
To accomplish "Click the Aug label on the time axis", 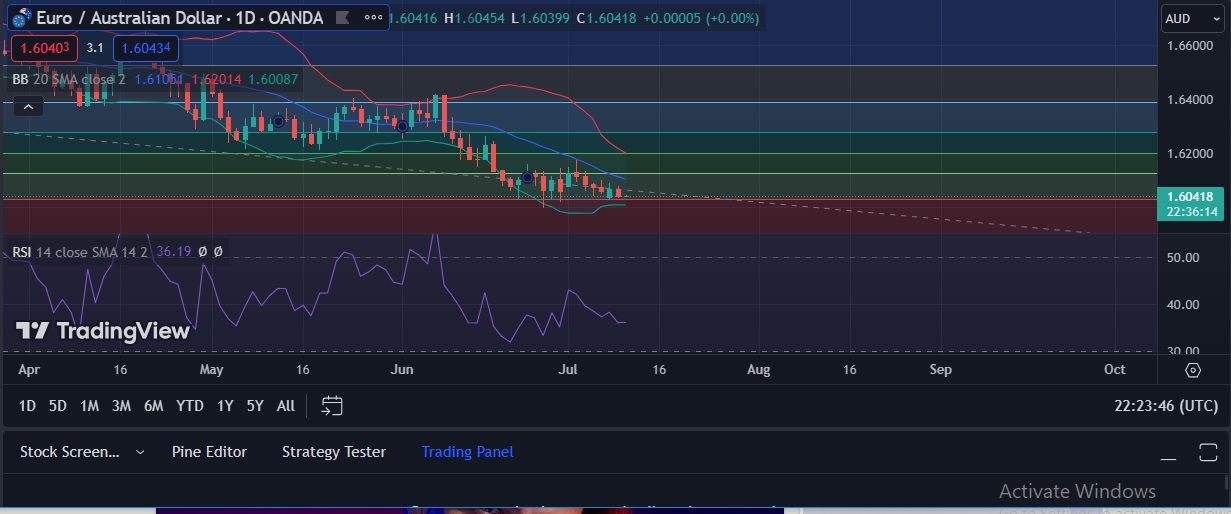I will pos(759,369).
